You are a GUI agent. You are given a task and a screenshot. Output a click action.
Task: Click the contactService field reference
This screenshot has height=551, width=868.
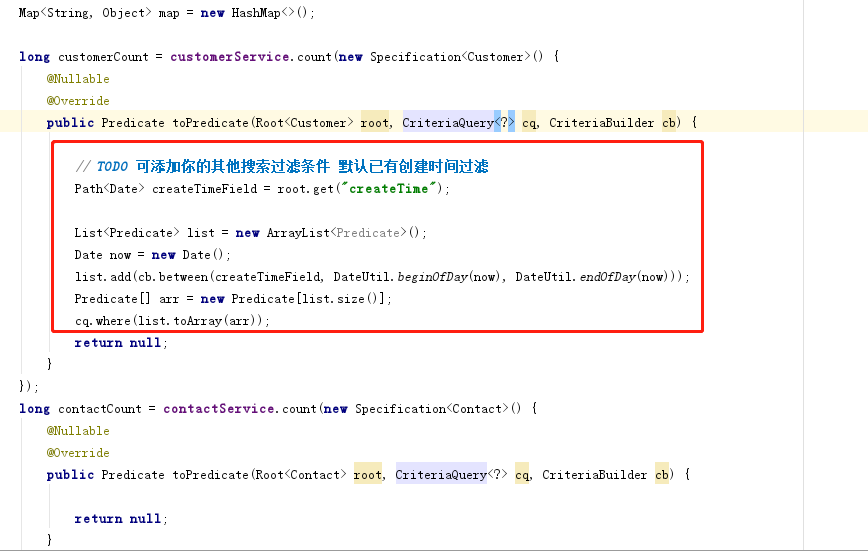[219, 409]
